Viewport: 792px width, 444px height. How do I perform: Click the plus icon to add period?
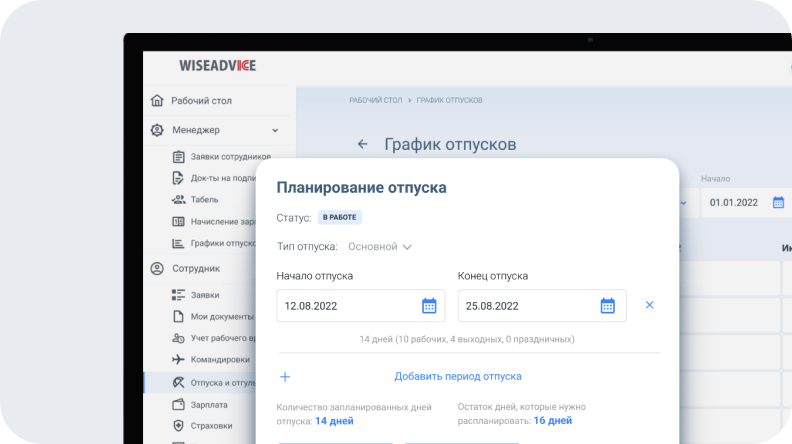pos(285,377)
